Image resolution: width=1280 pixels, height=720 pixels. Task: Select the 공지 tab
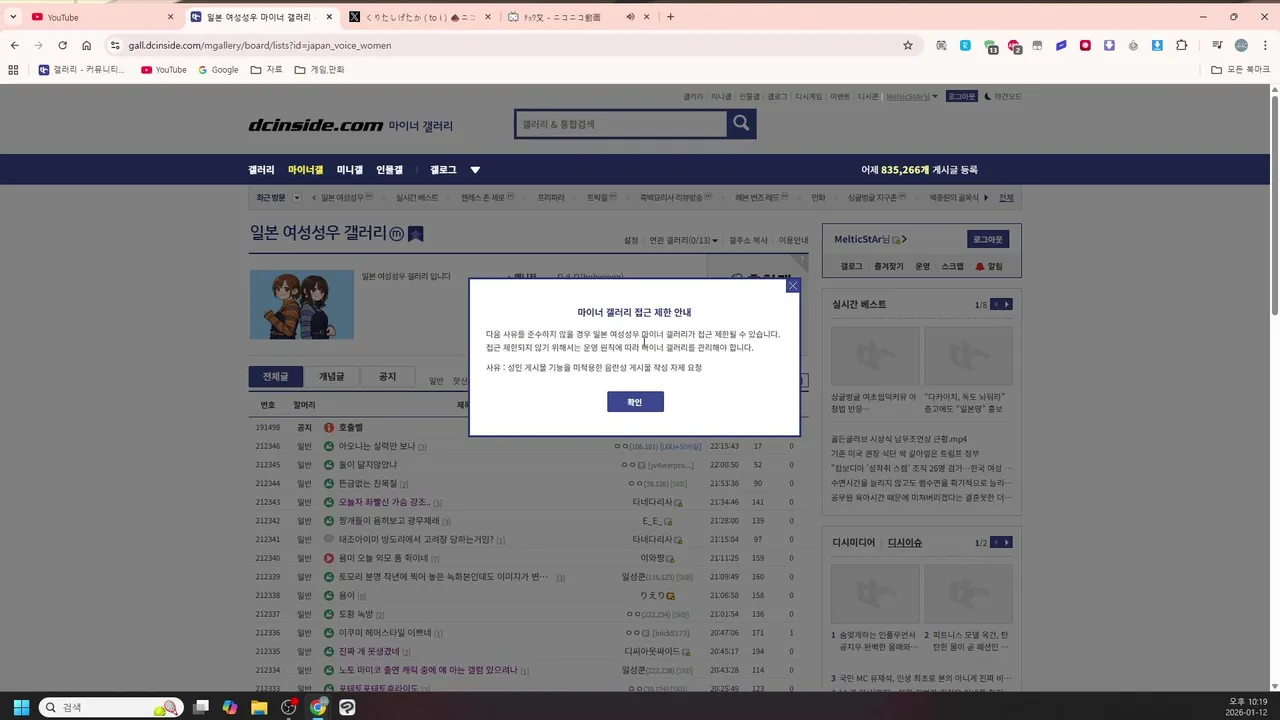click(387, 377)
